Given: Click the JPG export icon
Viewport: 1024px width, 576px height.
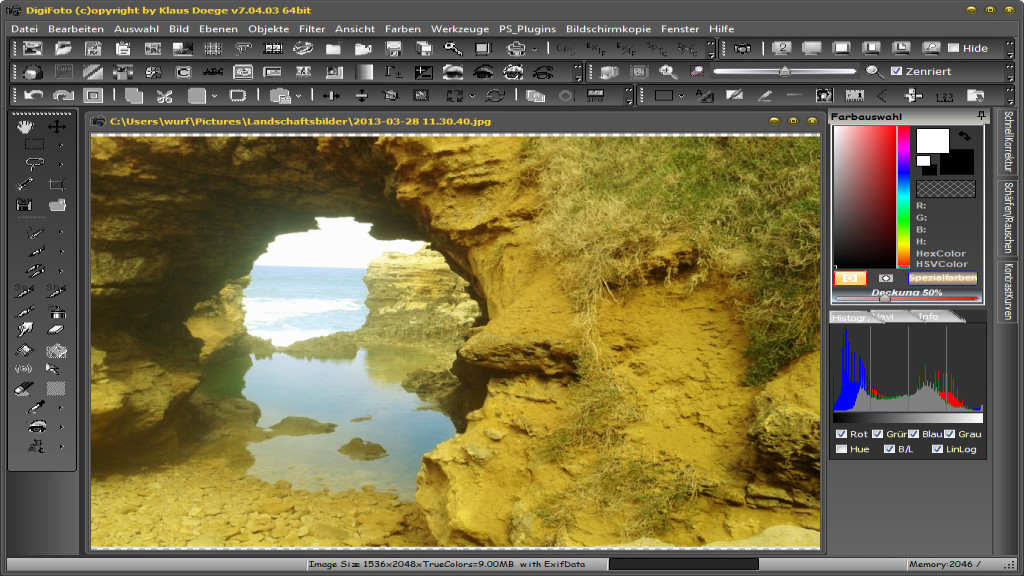Looking at the screenshot, I should pos(596,96).
